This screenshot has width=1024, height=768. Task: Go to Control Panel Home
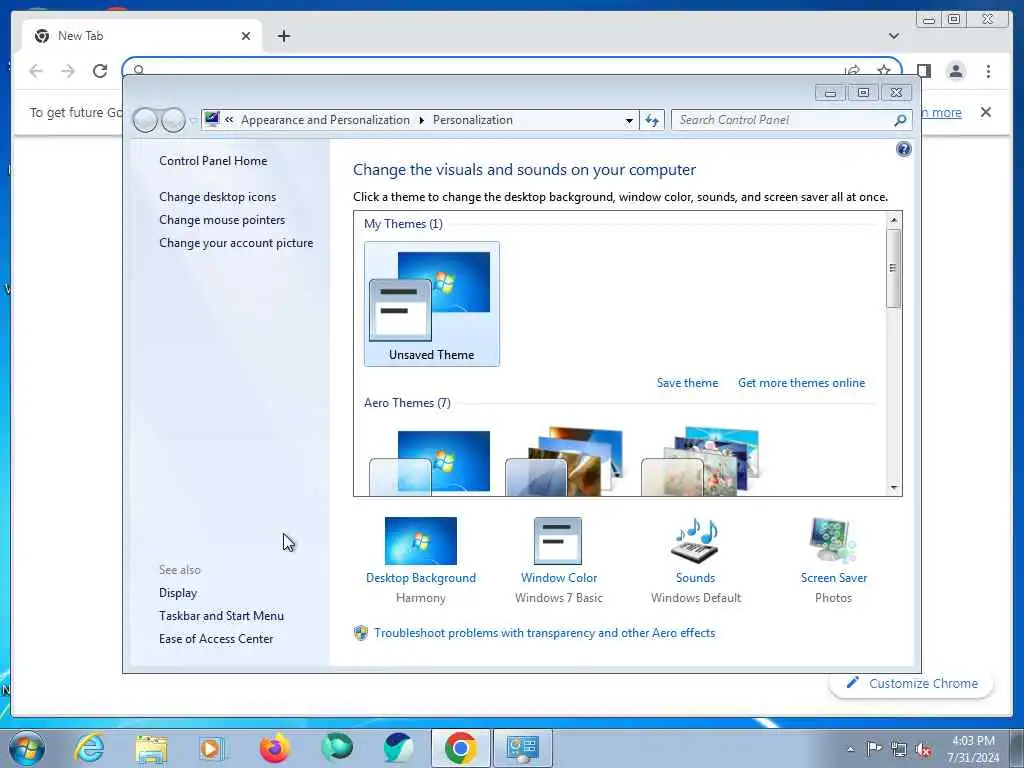tap(213, 161)
